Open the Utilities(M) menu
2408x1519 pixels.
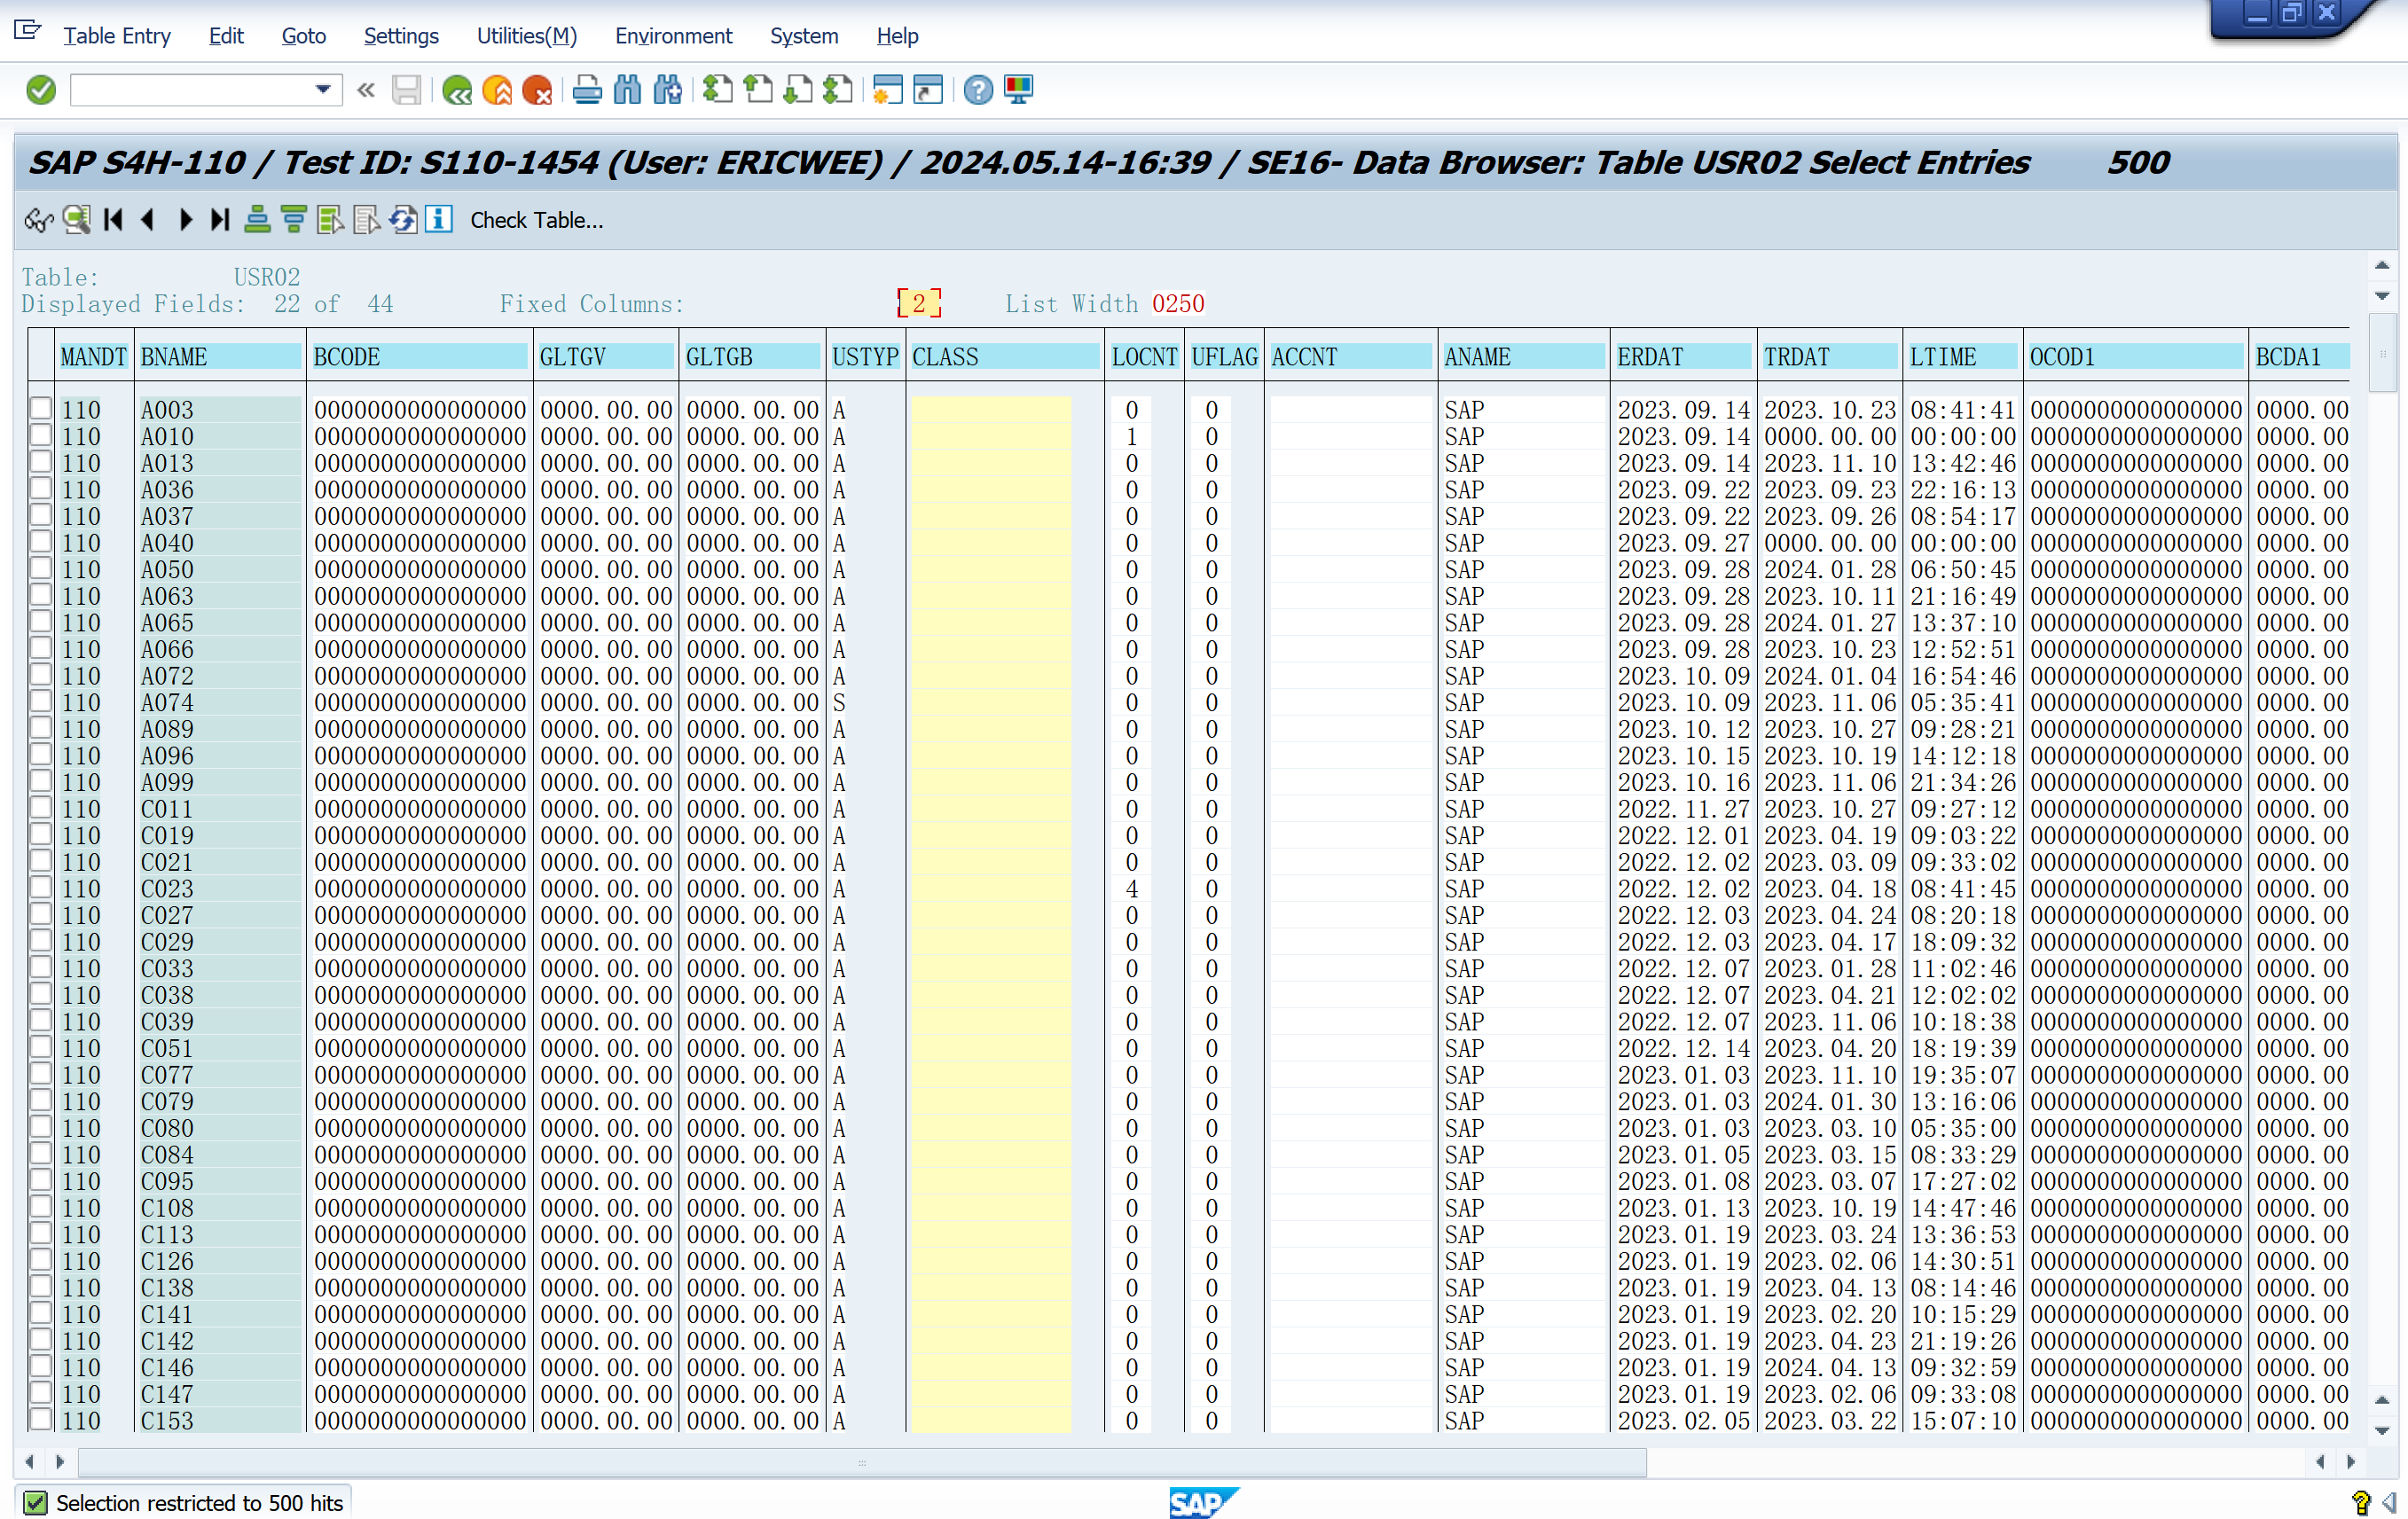(526, 36)
